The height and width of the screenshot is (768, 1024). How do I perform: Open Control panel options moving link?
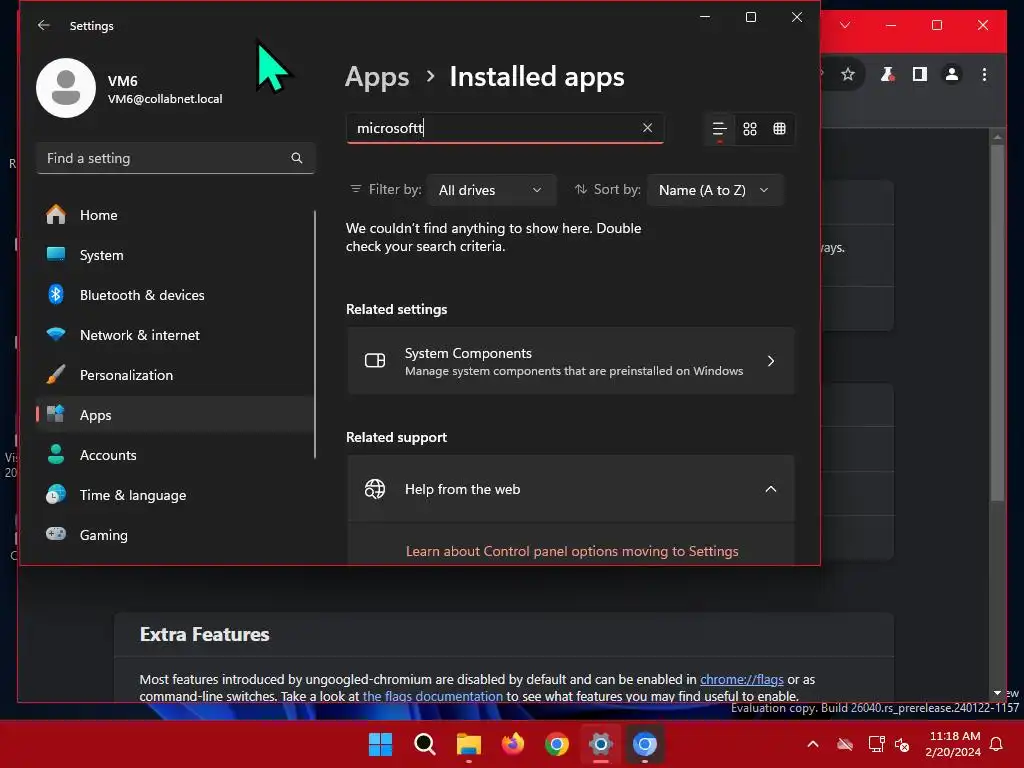(572, 551)
